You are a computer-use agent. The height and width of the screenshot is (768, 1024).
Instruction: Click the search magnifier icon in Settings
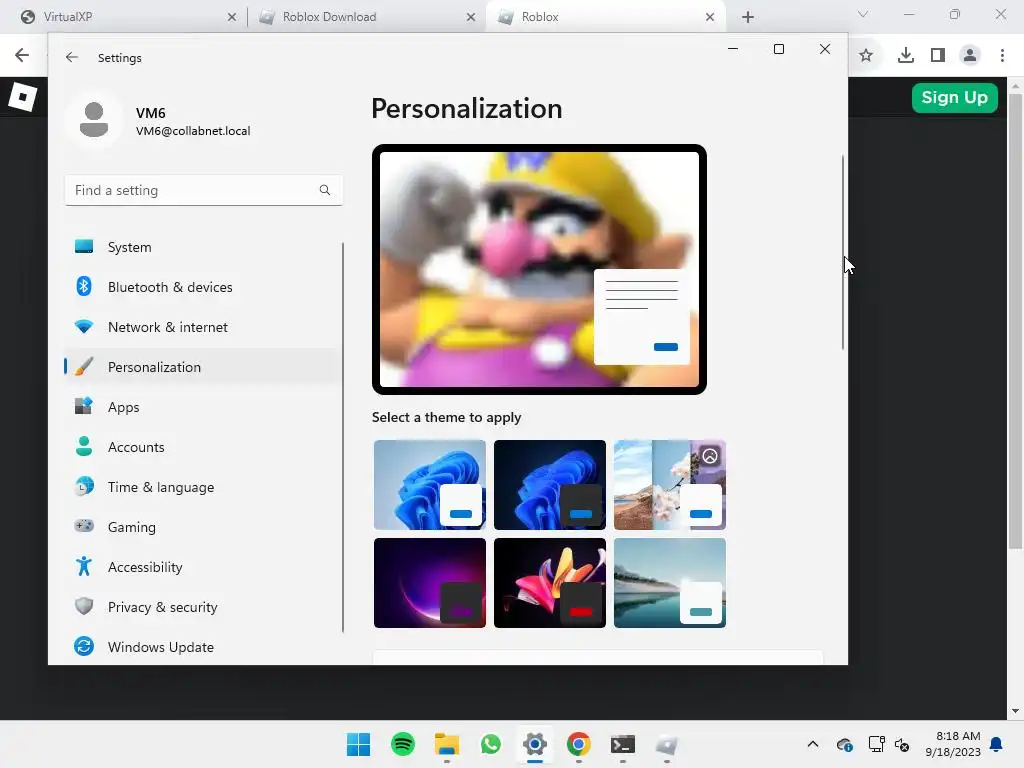[325, 190]
